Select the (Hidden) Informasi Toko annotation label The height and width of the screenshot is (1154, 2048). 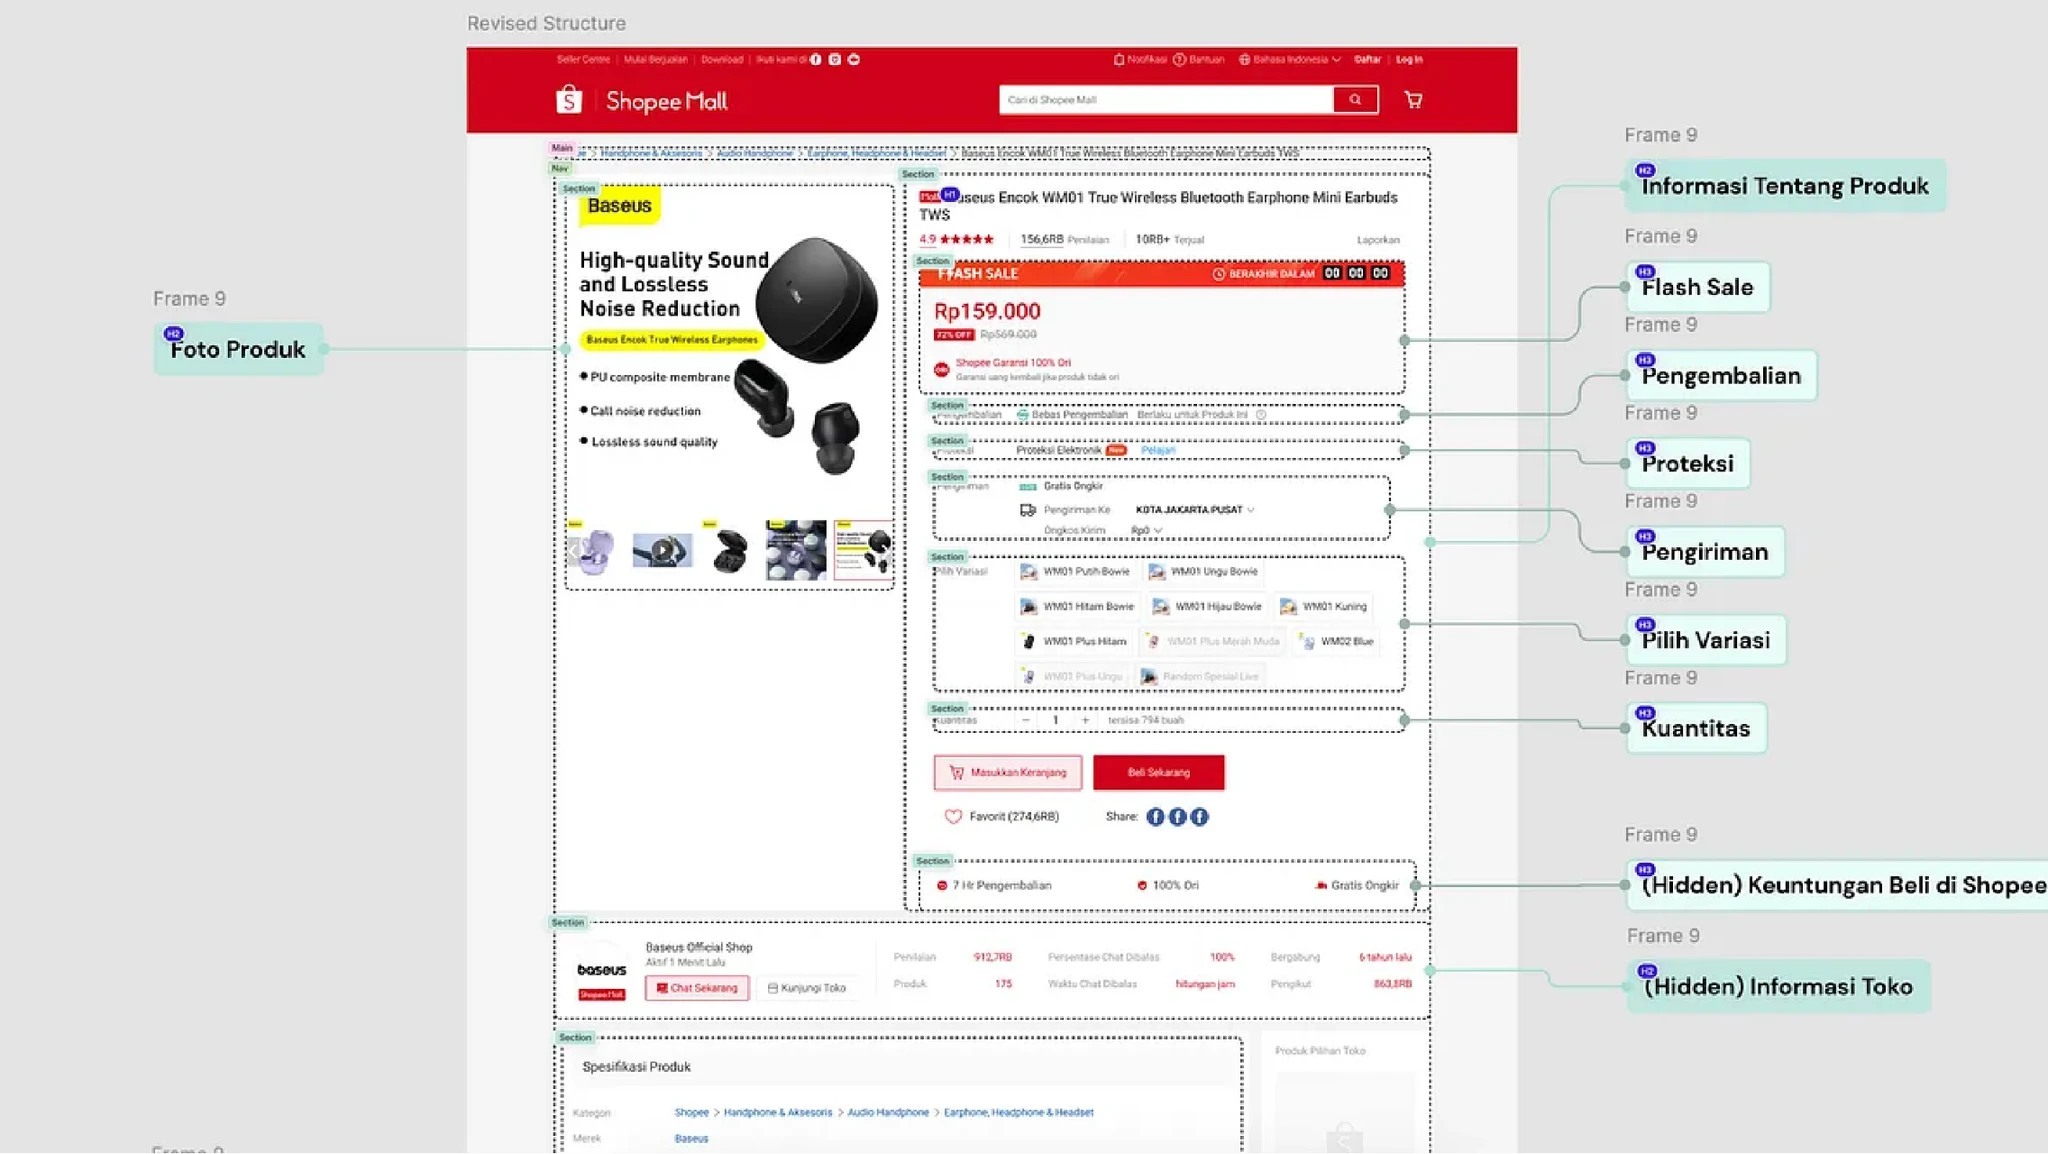pyautogui.click(x=1778, y=986)
